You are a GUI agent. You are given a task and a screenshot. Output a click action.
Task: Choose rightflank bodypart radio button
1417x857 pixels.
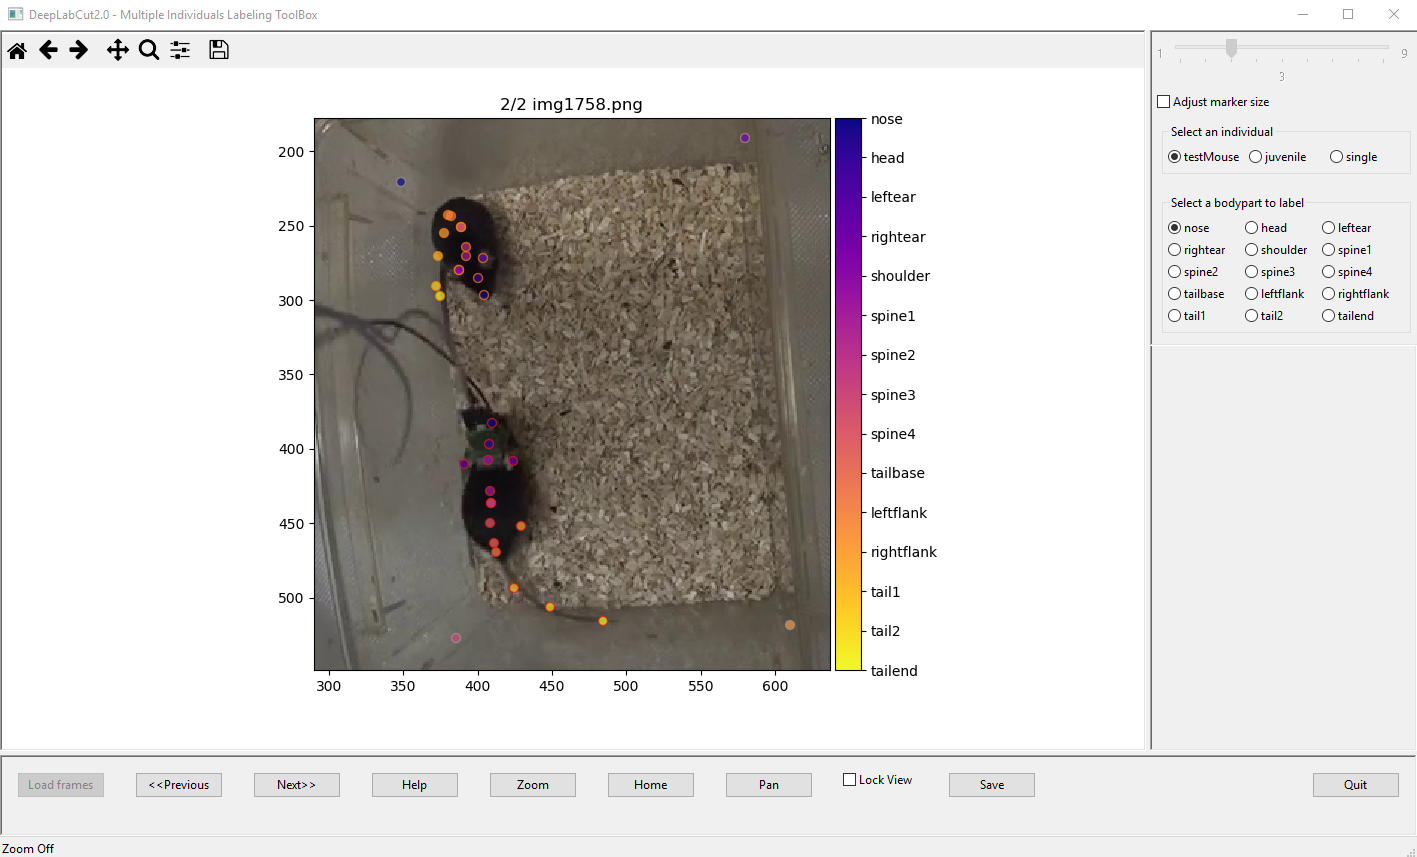coord(1328,294)
